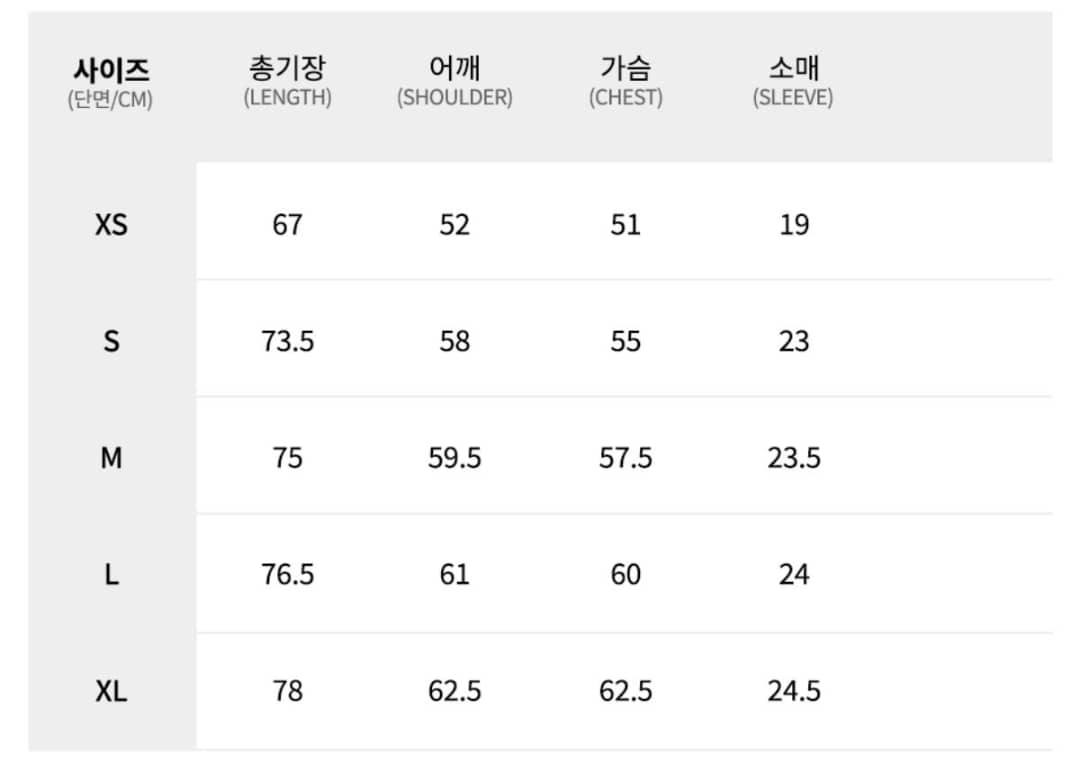Select the XS size row label
1080x770 pixels.
pos(111,224)
